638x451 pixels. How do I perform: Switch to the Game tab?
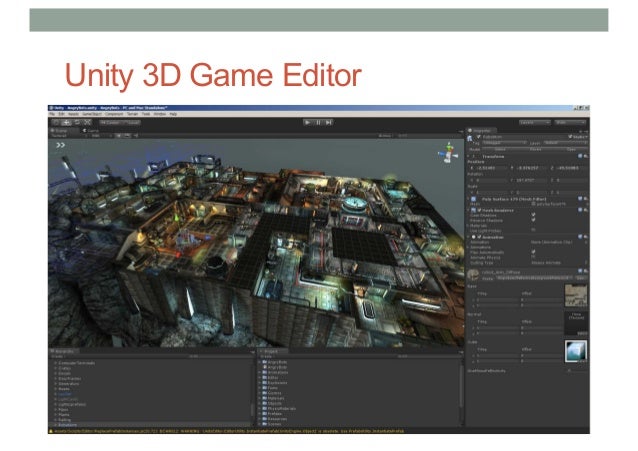pos(91,131)
